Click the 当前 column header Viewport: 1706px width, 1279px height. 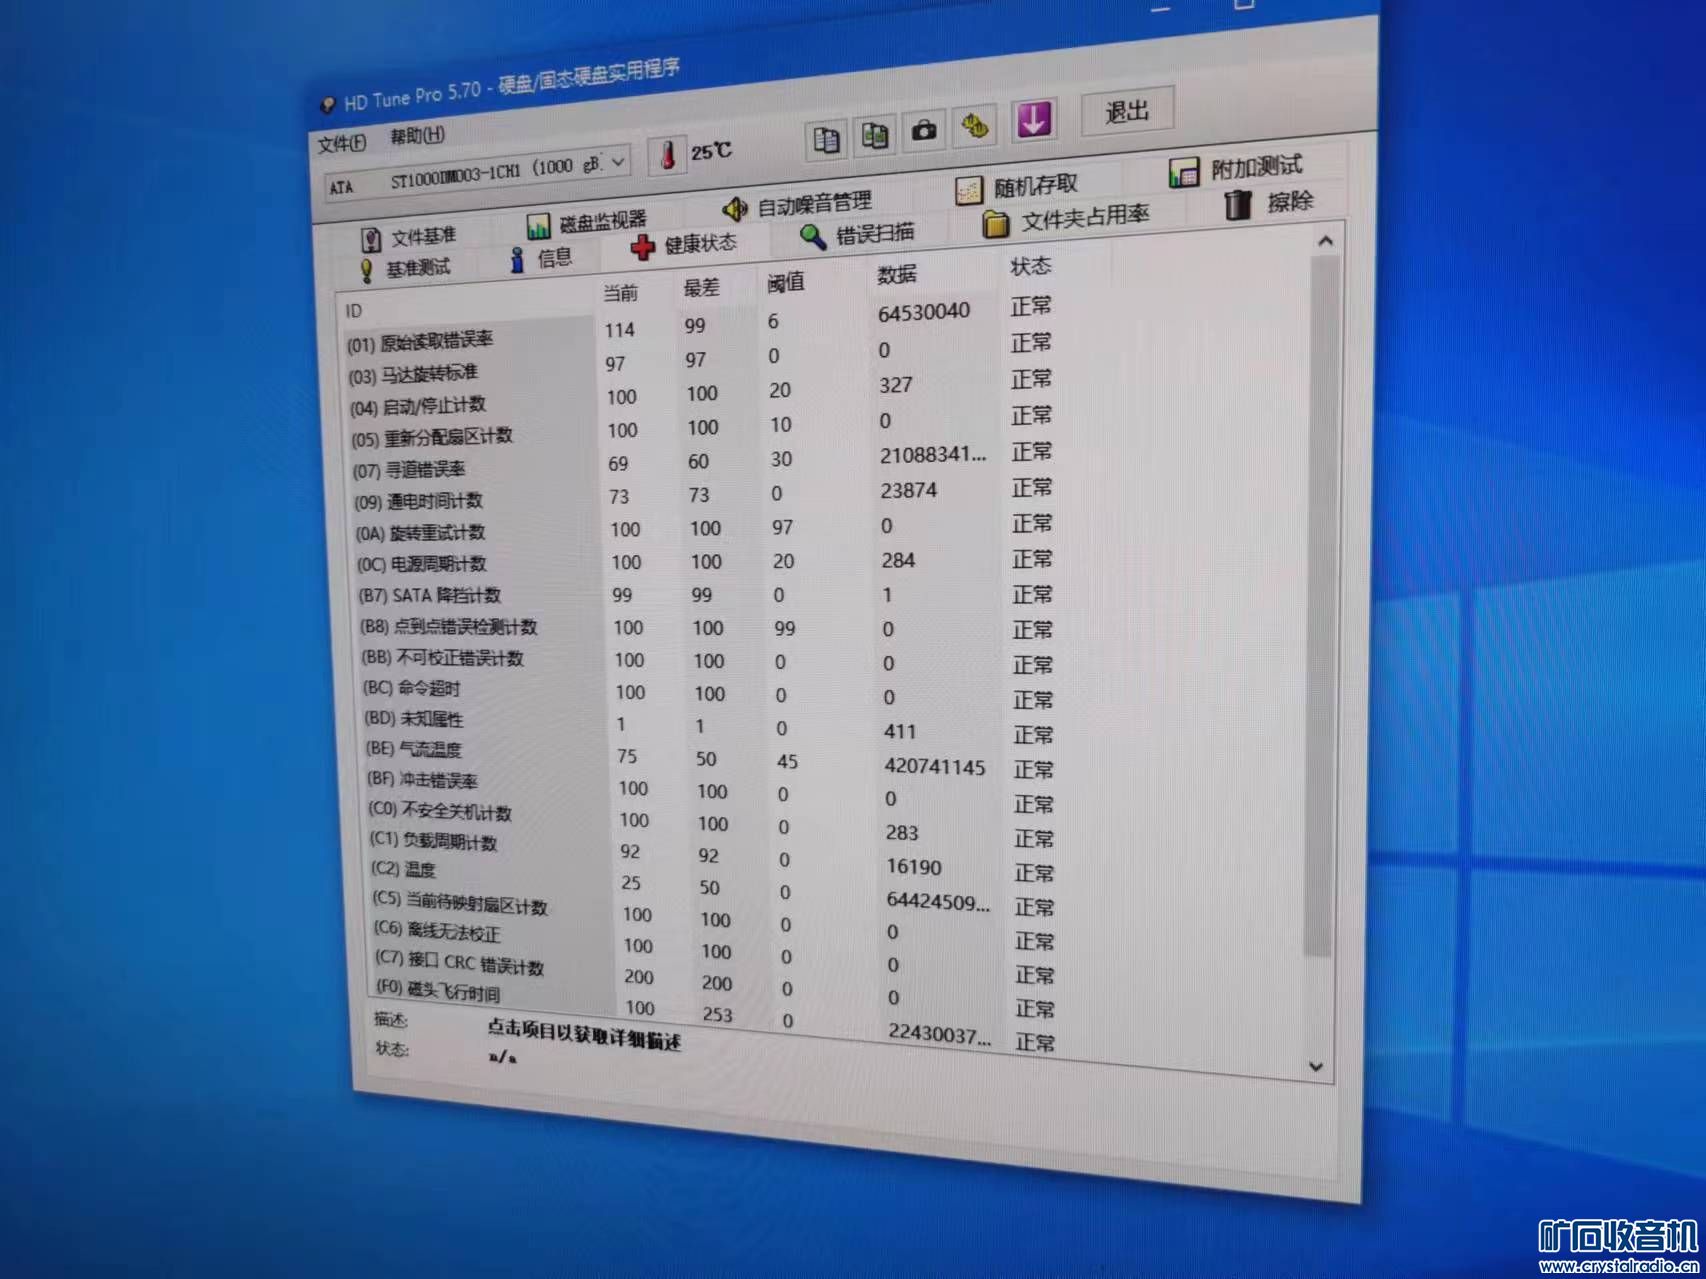click(621, 293)
